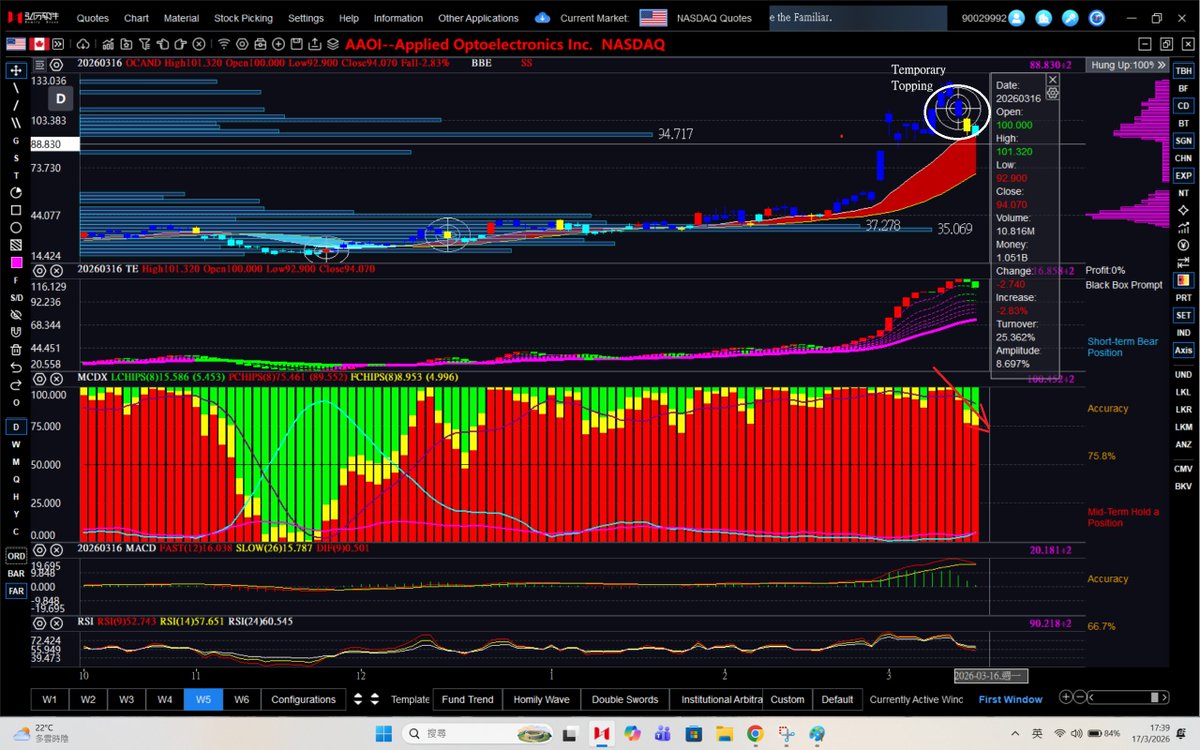The height and width of the screenshot is (750, 1200).
Task: Open the Quotes menu
Action: (x=93, y=18)
